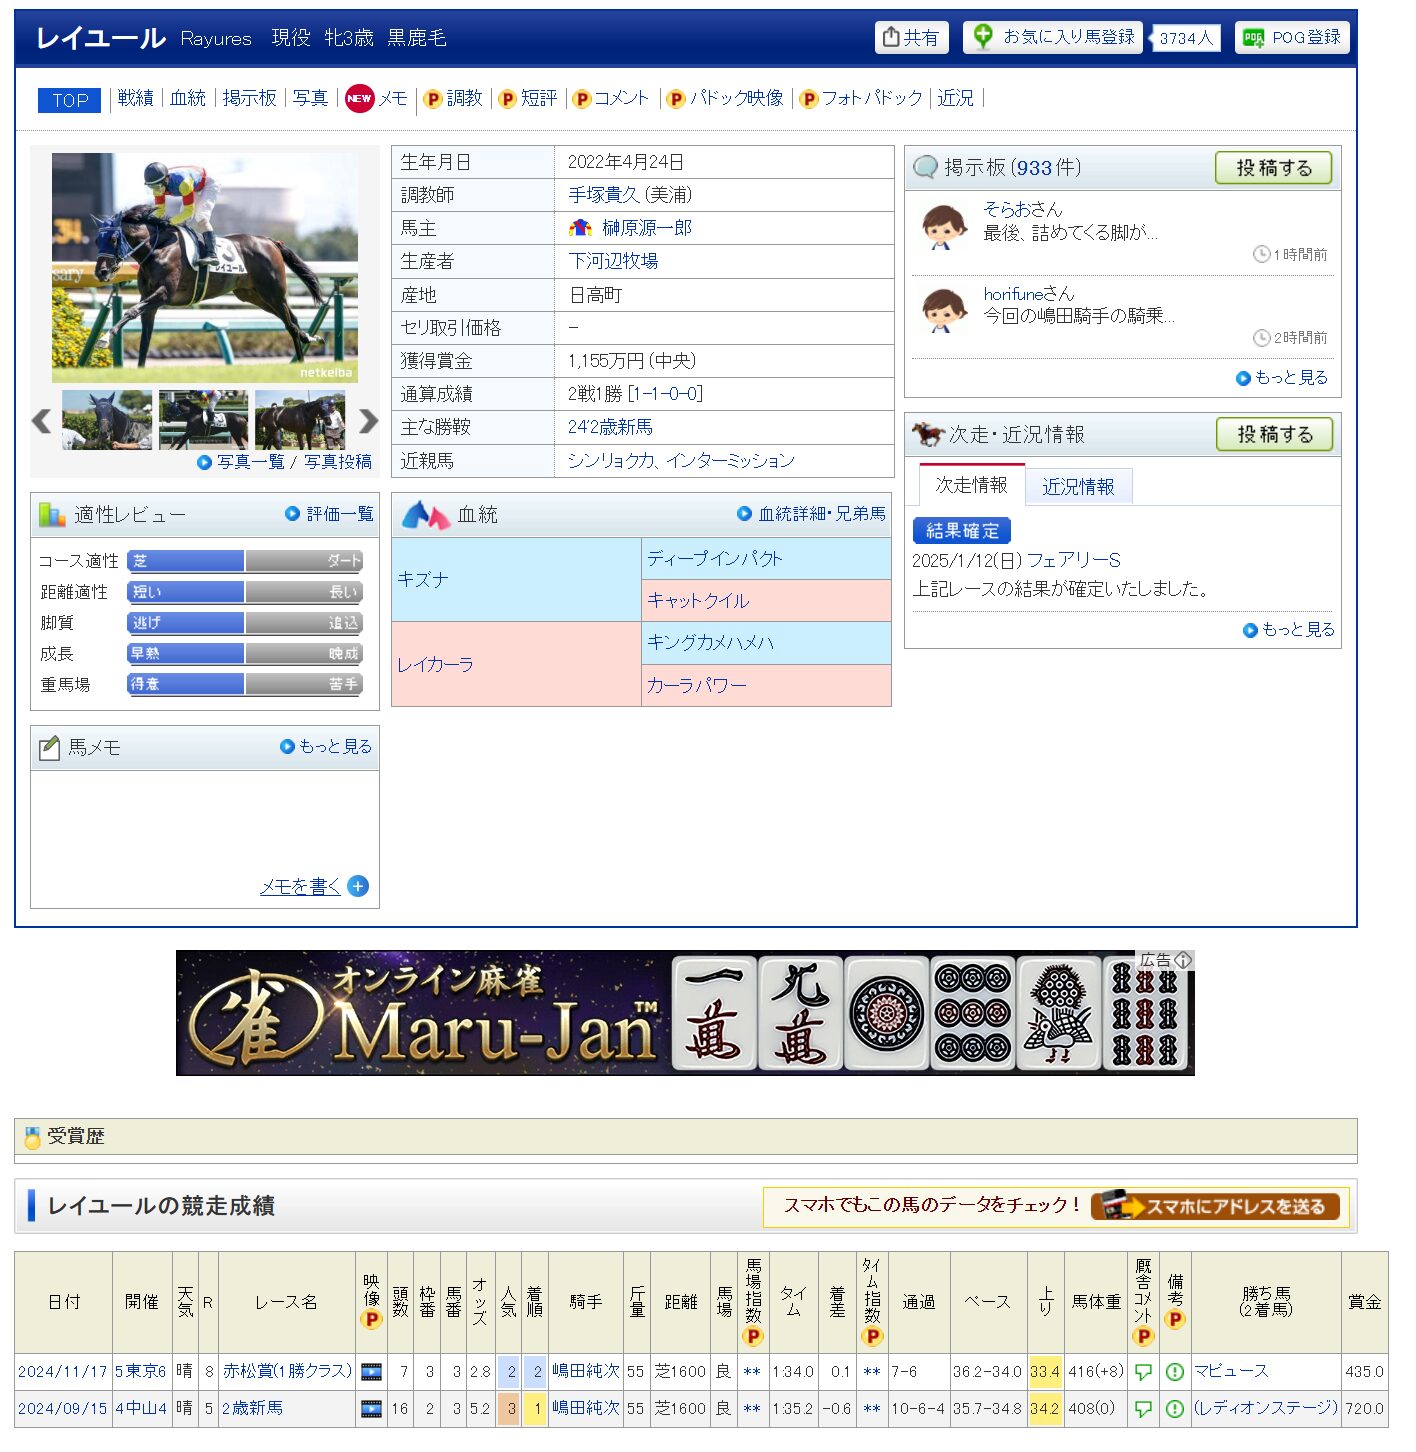Expand 馬メモ panel with もっと見る
The image size is (1416, 1452).
pyautogui.click(x=326, y=747)
